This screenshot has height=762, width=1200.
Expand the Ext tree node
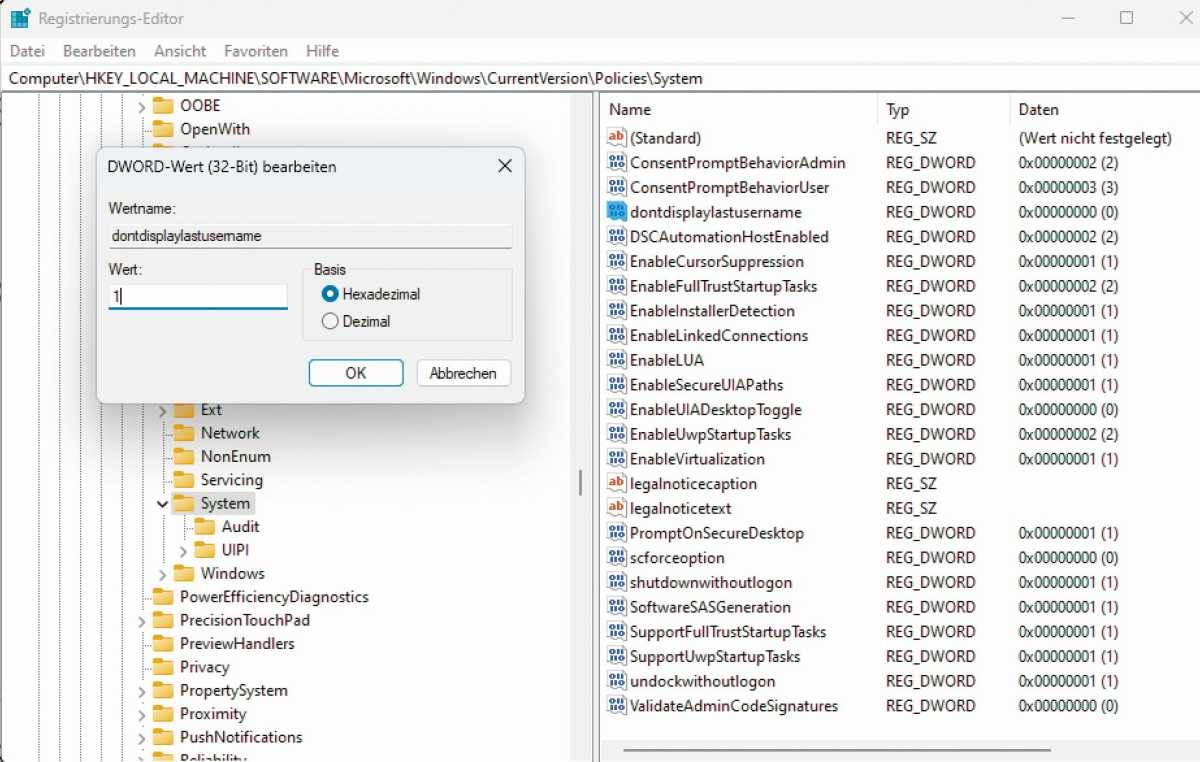(162, 410)
